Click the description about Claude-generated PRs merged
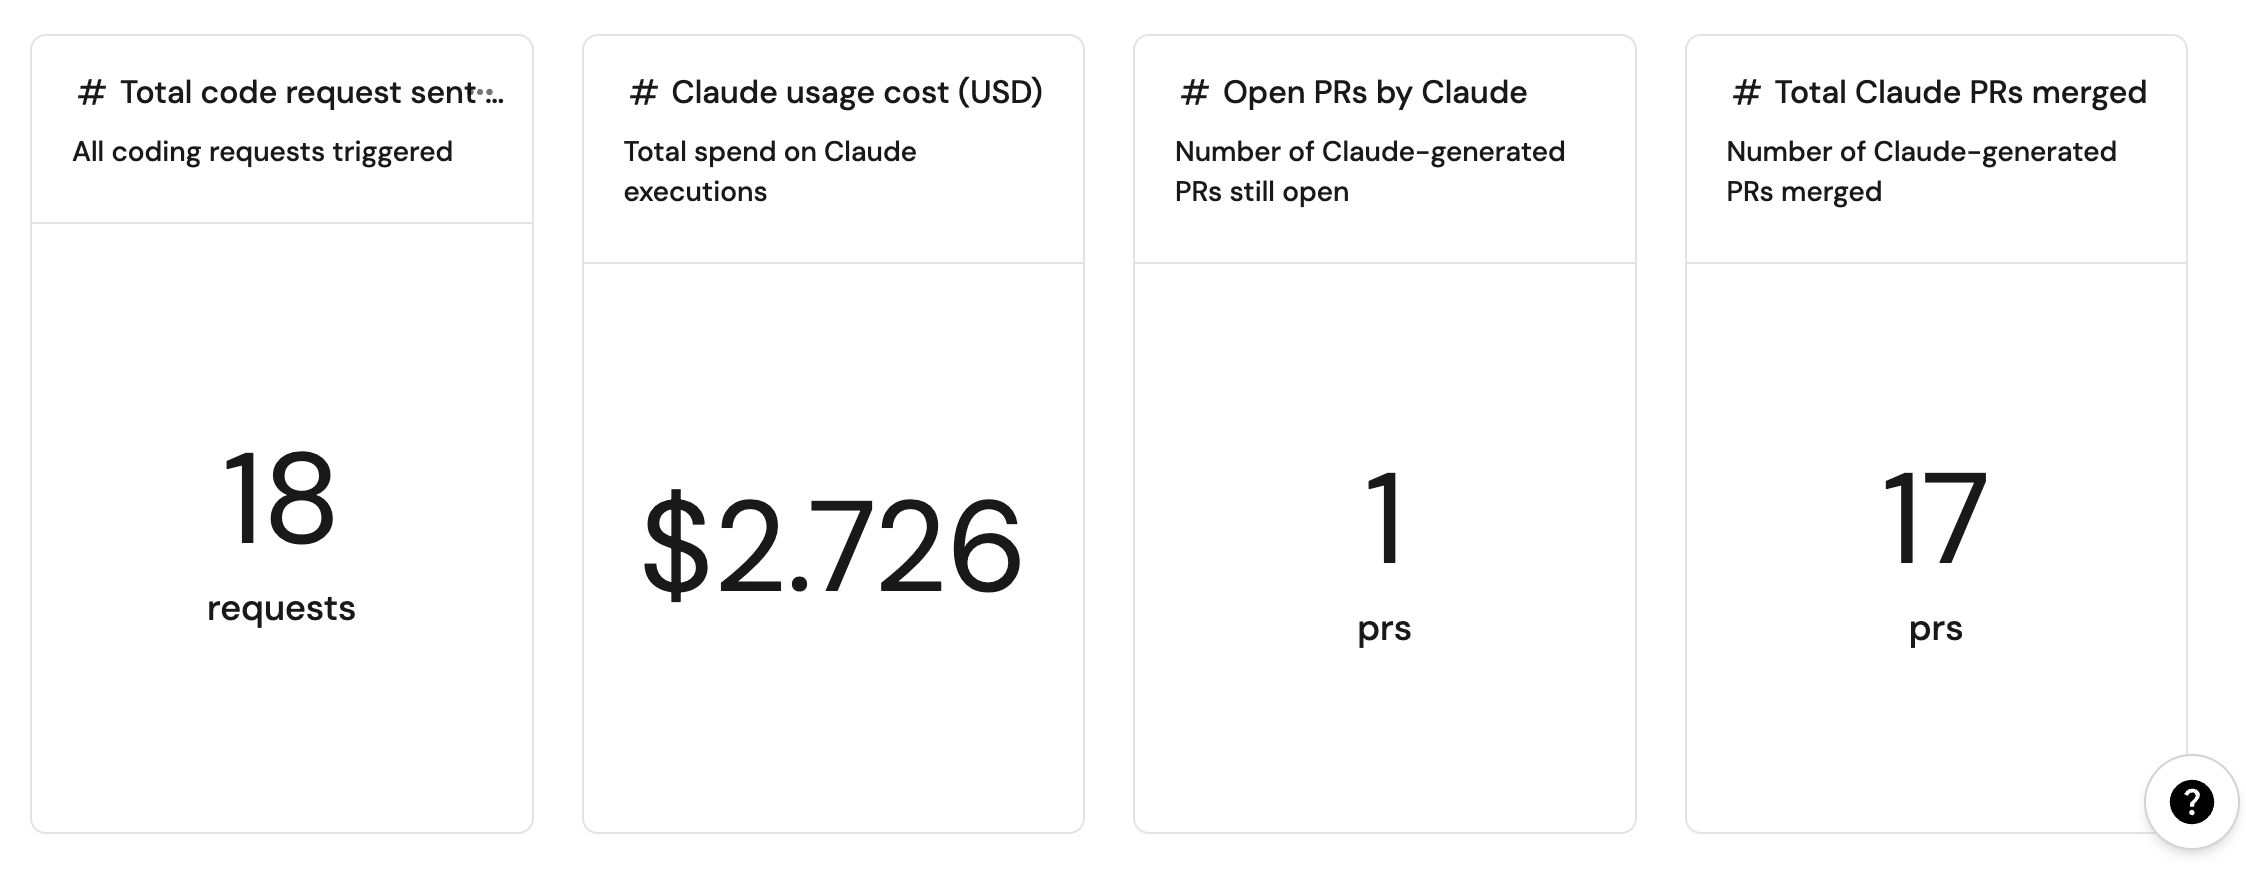This screenshot has height=872, width=2246. click(x=1920, y=171)
